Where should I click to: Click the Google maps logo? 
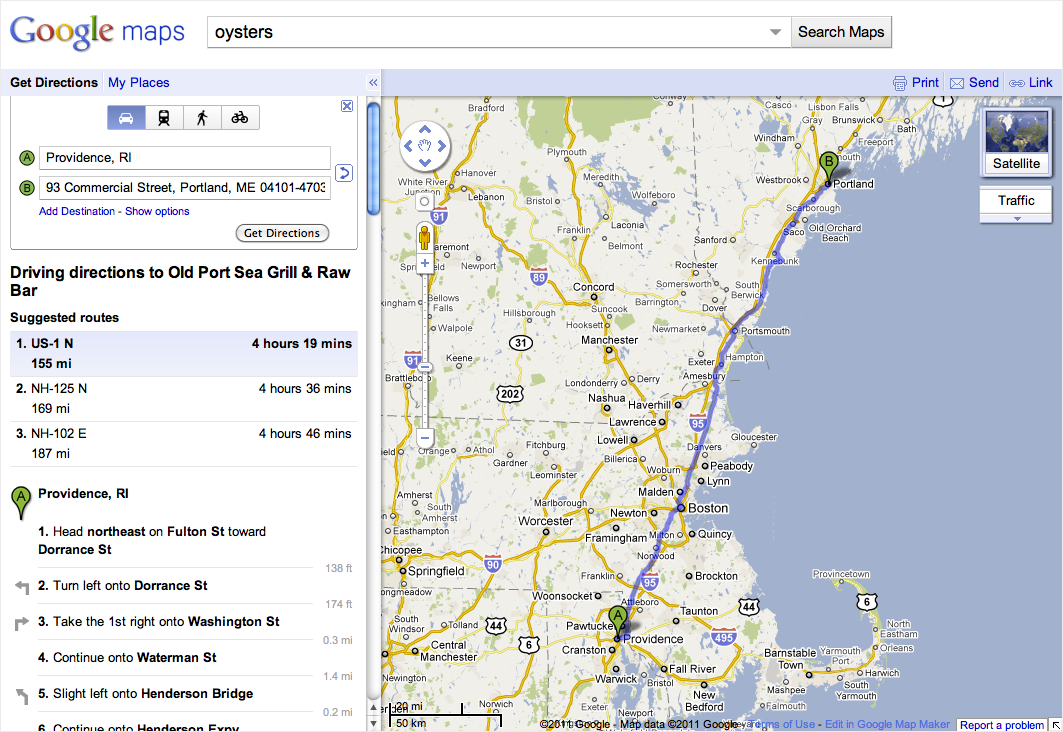[98, 31]
